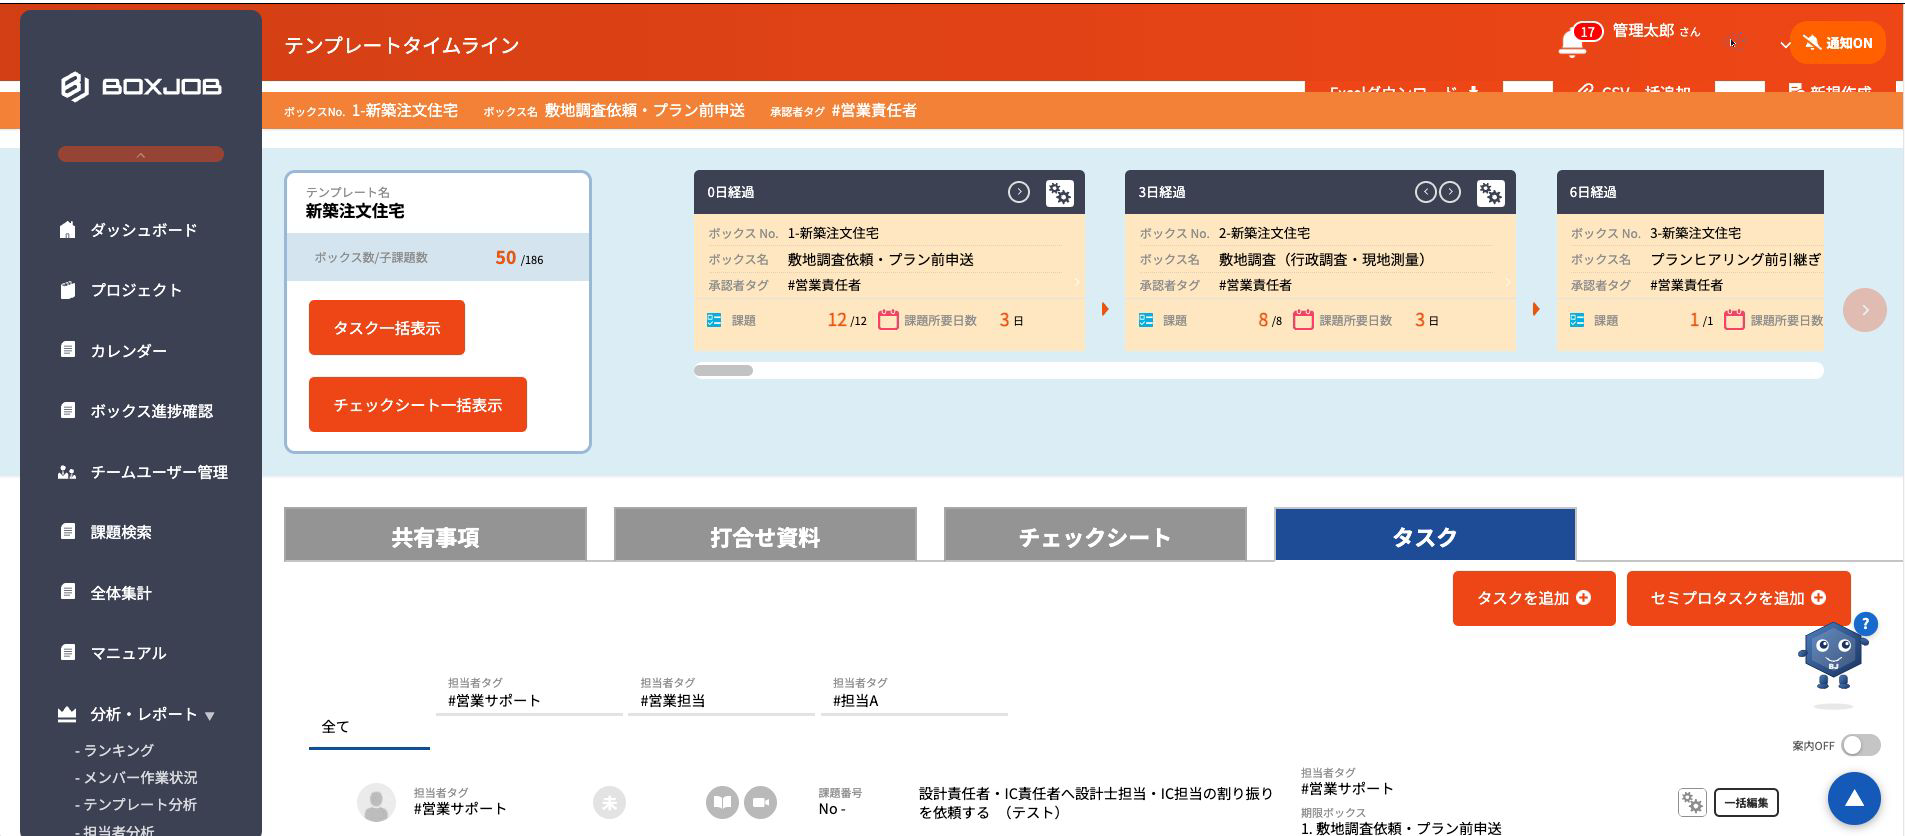
Task: Click the book manual icon on the task row
Action: point(722,802)
